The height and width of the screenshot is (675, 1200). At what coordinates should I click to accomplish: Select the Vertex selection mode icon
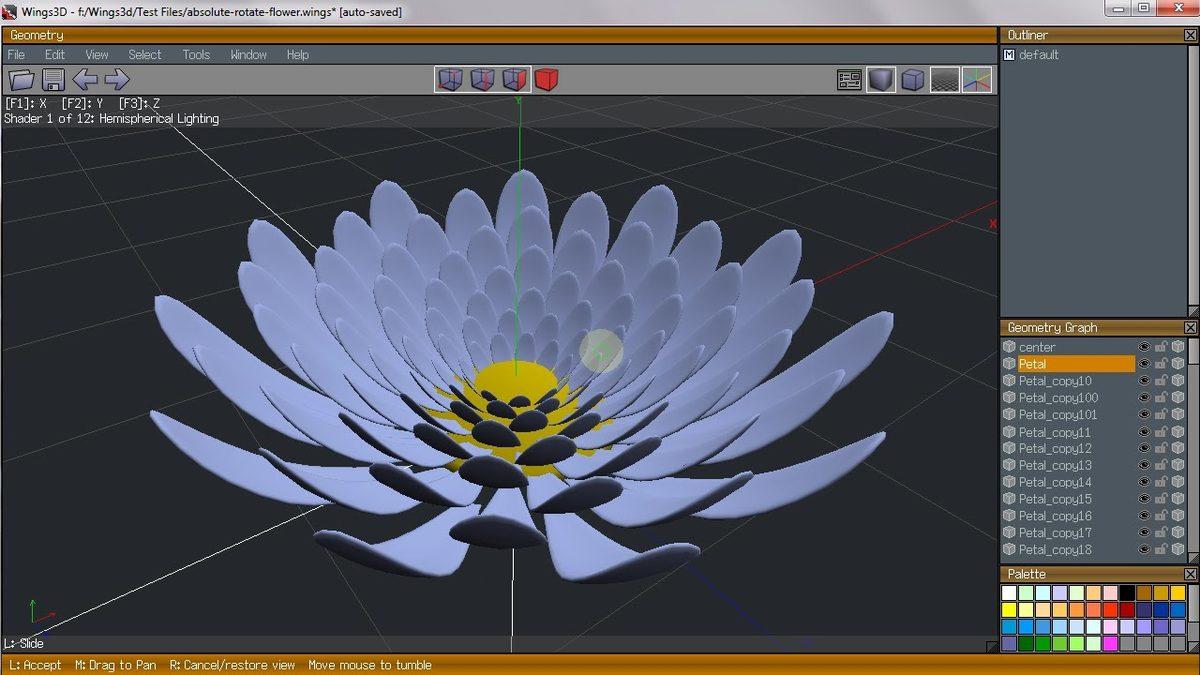pyautogui.click(x=450, y=79)
